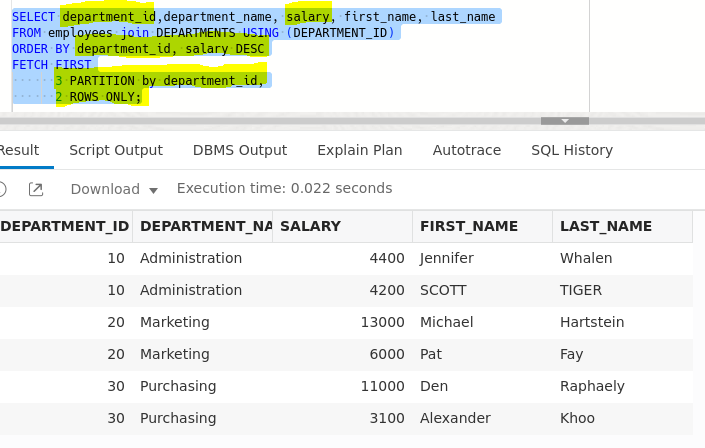This screenshot has height=448, width=705.
Task: Click the SALARY column header
Action: click(x=310, y=226)
